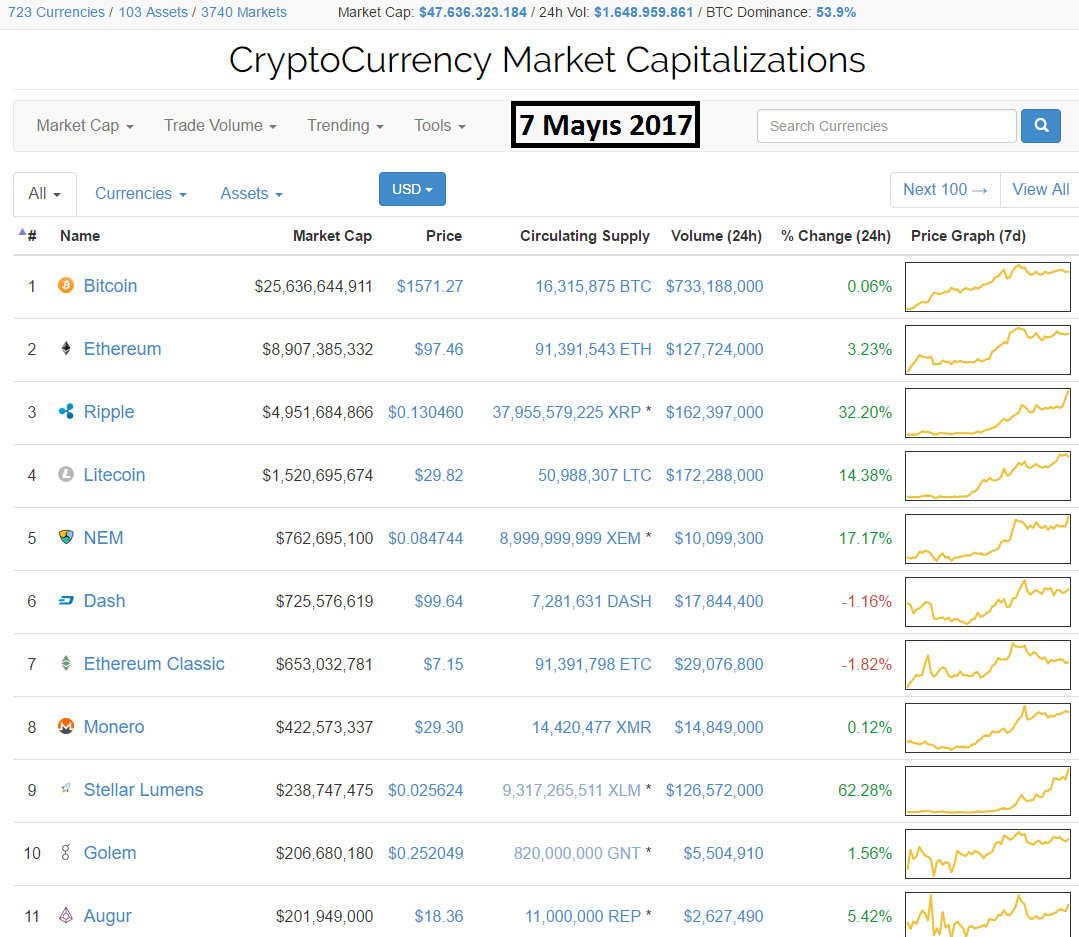Viewport: 1079px width, 937px height.
Task: Click the Augur triangle logo icon
Action: click(x=66, y=915)
